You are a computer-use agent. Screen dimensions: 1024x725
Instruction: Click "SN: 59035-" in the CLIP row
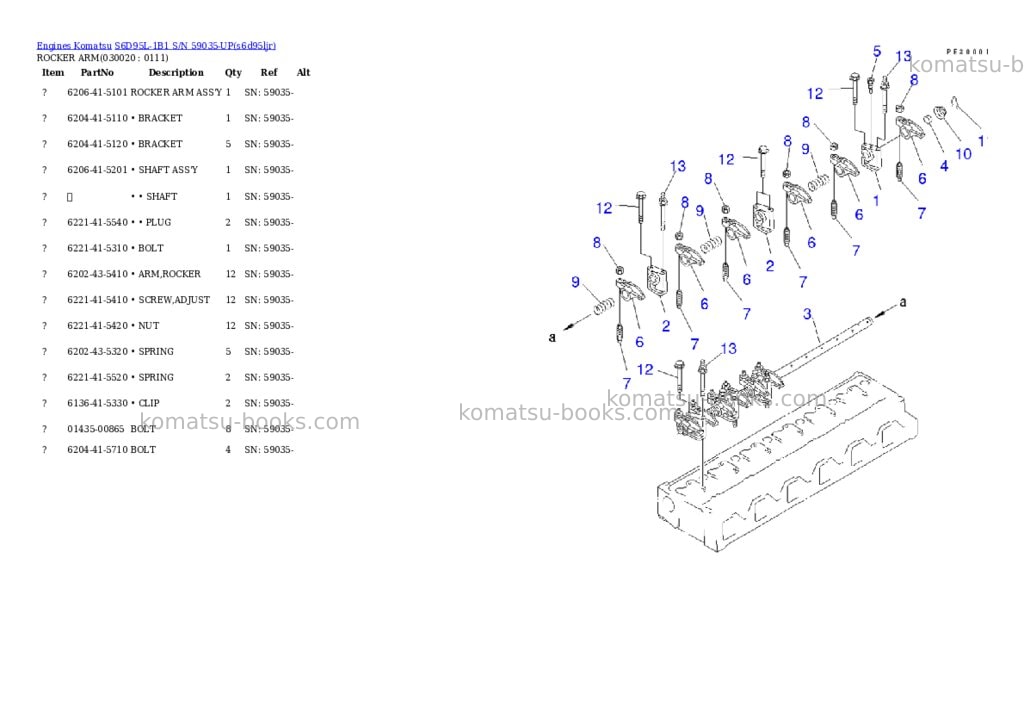[x=269, y=403]
